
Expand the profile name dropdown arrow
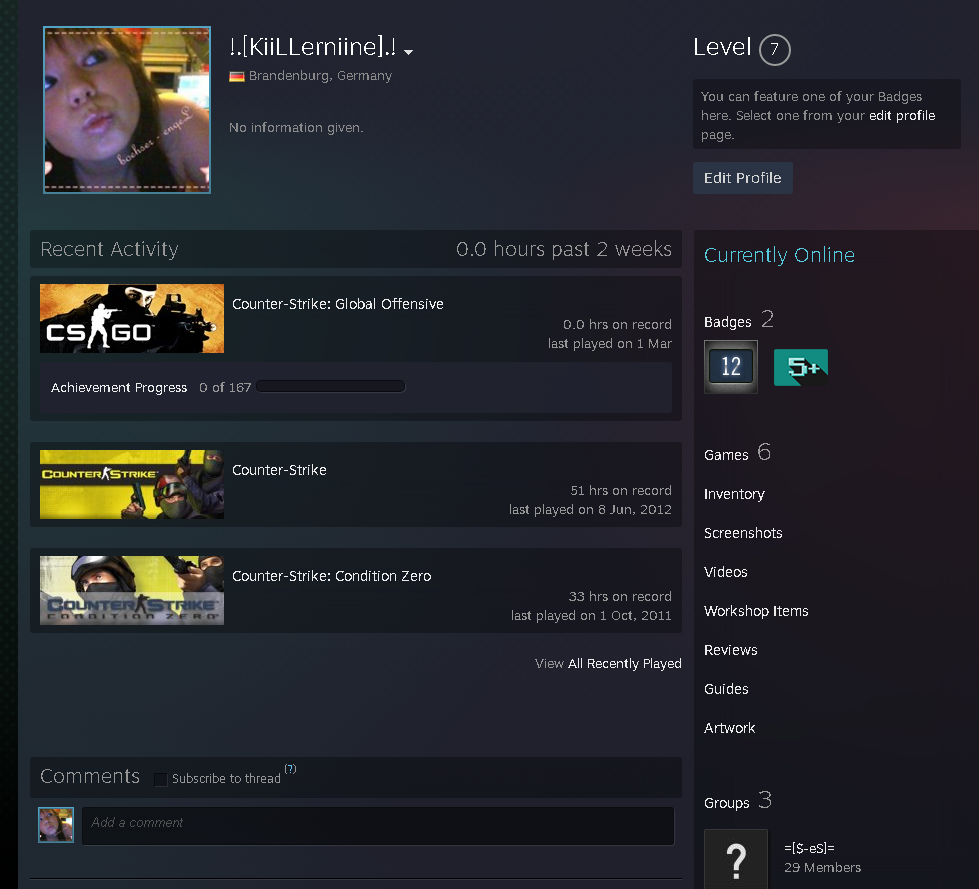(408, 52)
